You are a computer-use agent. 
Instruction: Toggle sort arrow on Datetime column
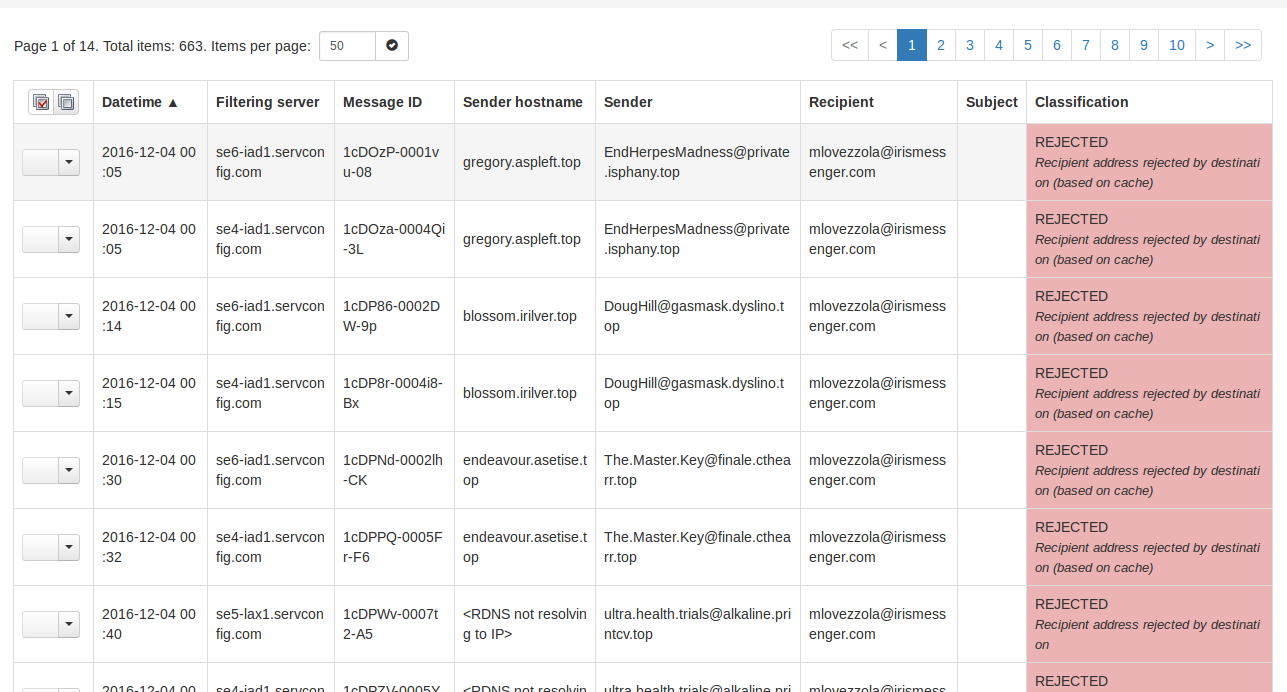172,102
